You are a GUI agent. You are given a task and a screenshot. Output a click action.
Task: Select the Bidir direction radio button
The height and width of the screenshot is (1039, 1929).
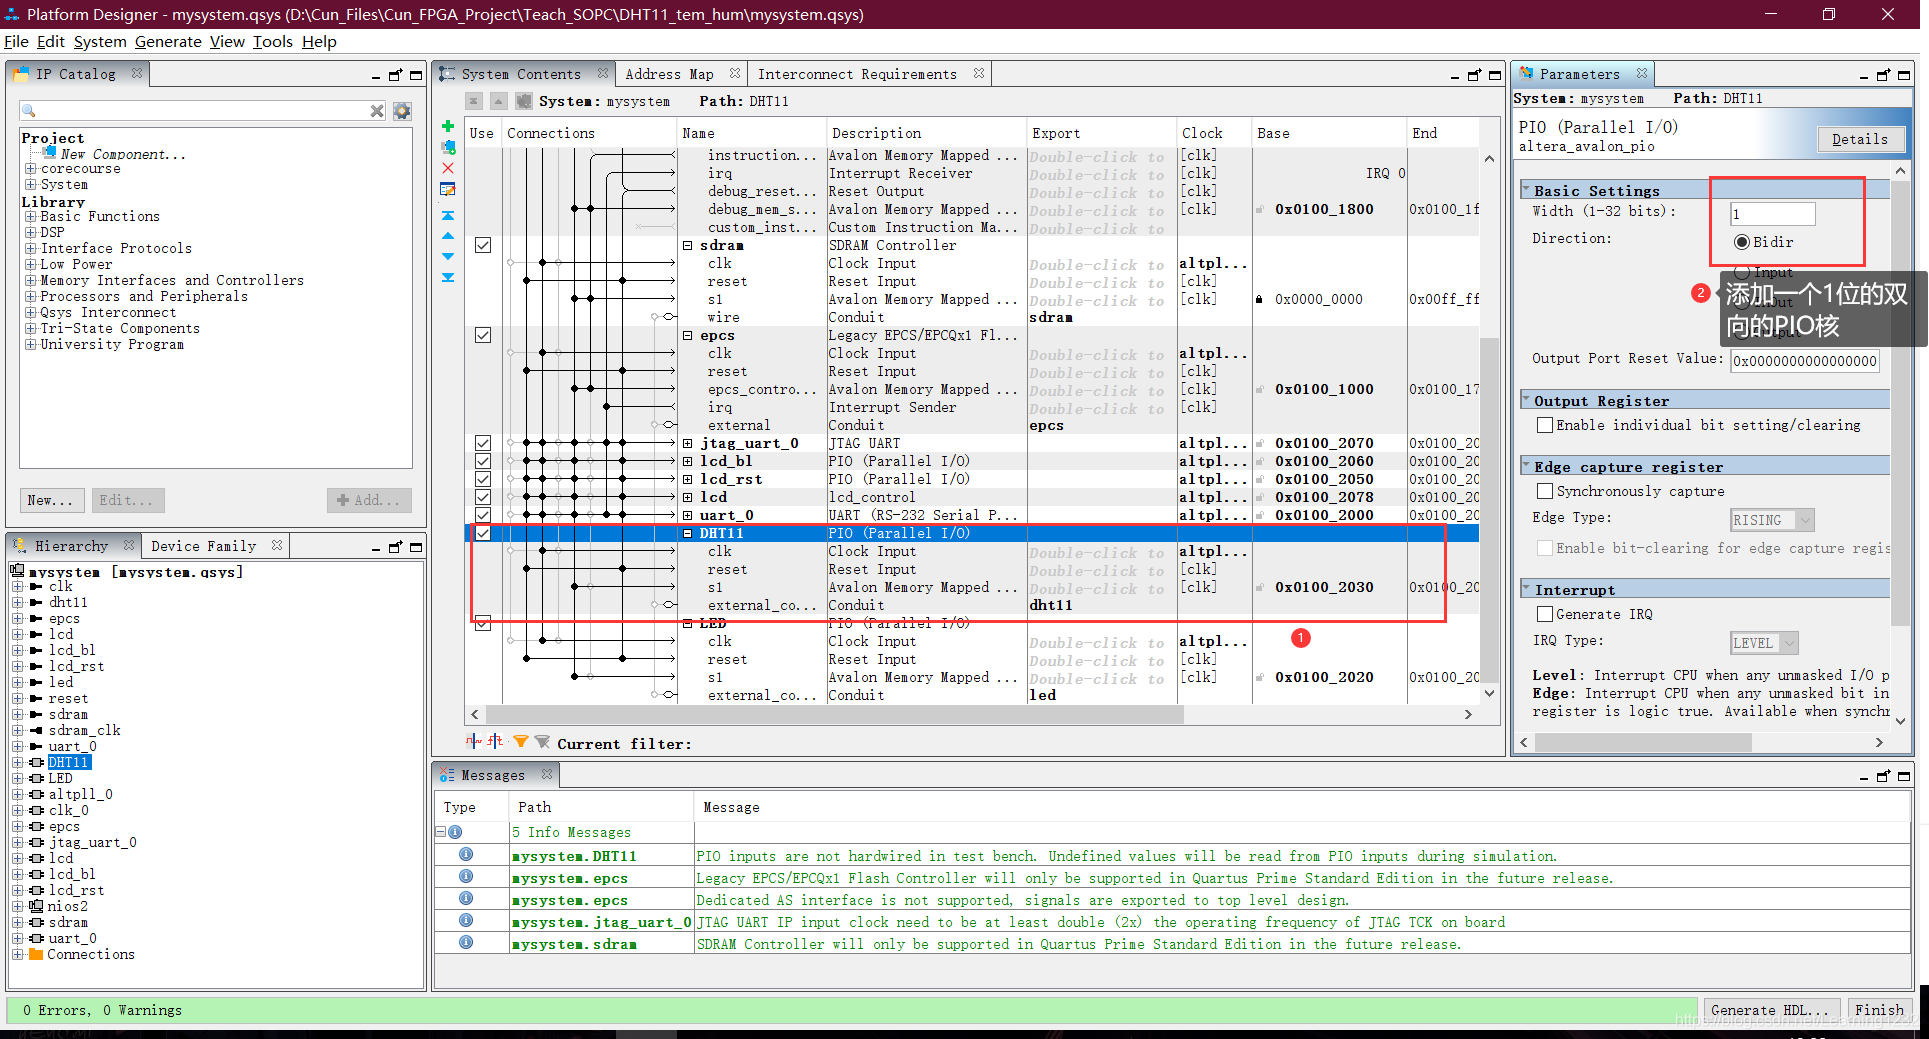tap(1742, 242)
